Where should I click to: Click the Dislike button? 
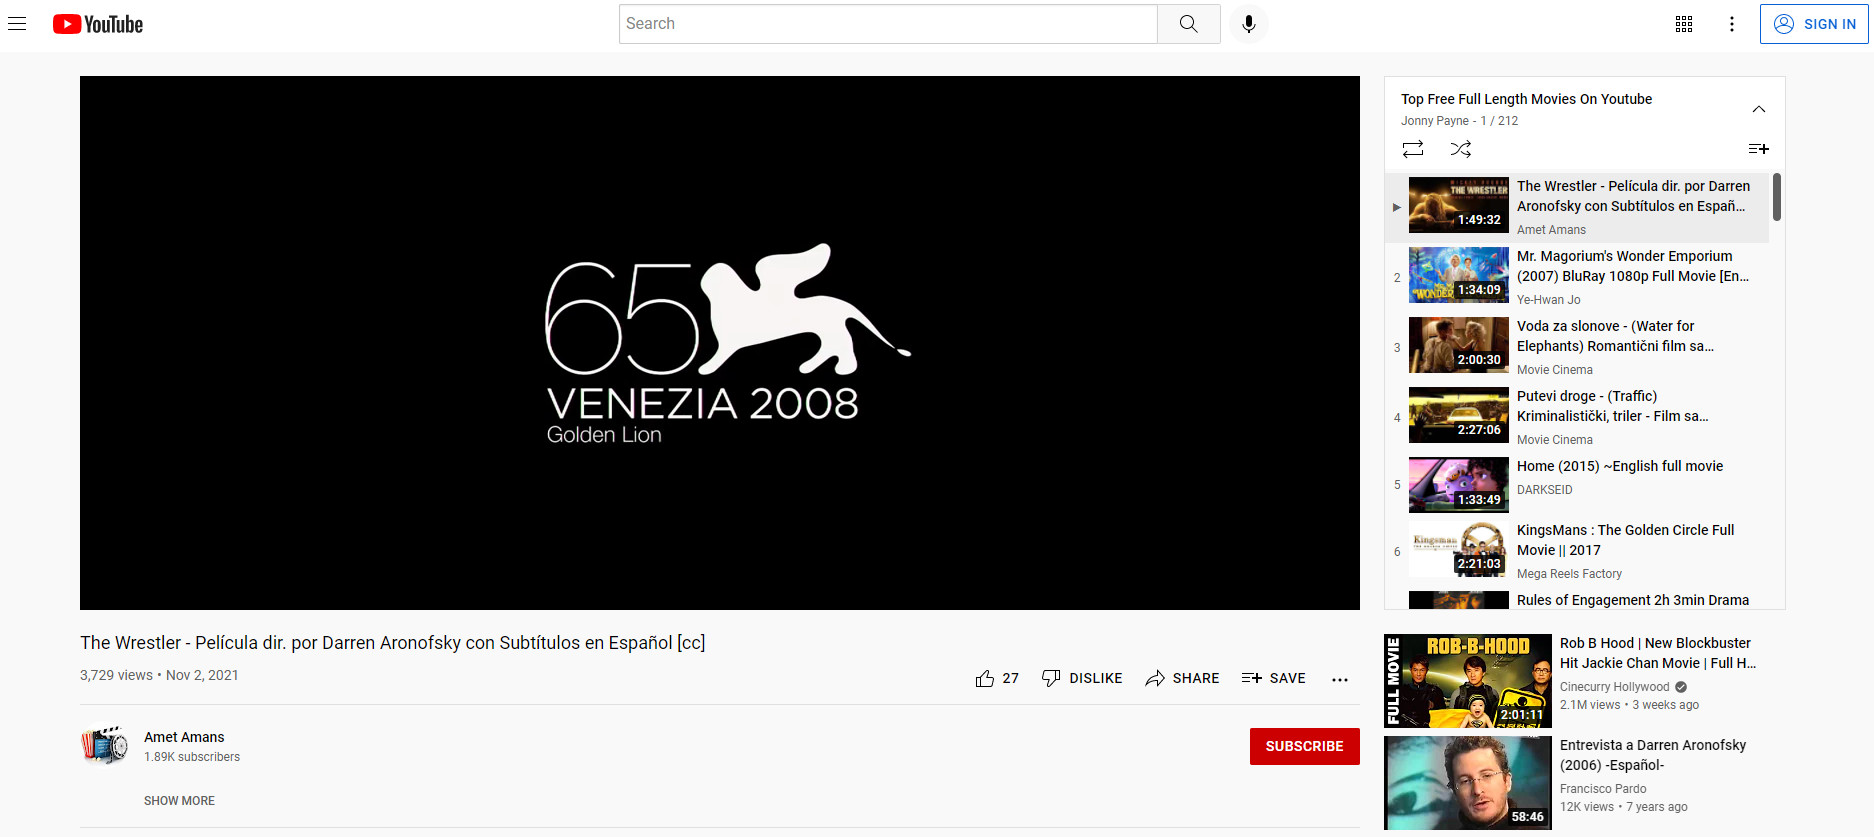(1082, 678)
